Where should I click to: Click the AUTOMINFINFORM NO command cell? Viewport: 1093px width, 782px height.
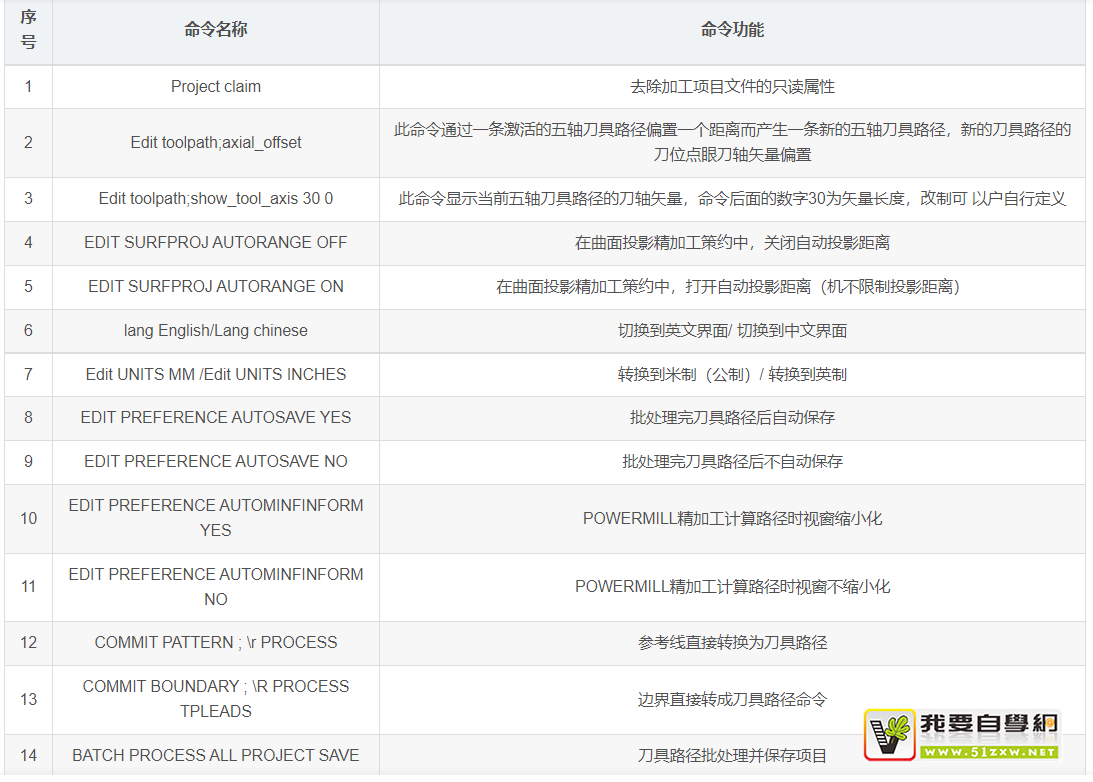click(216, 587)
